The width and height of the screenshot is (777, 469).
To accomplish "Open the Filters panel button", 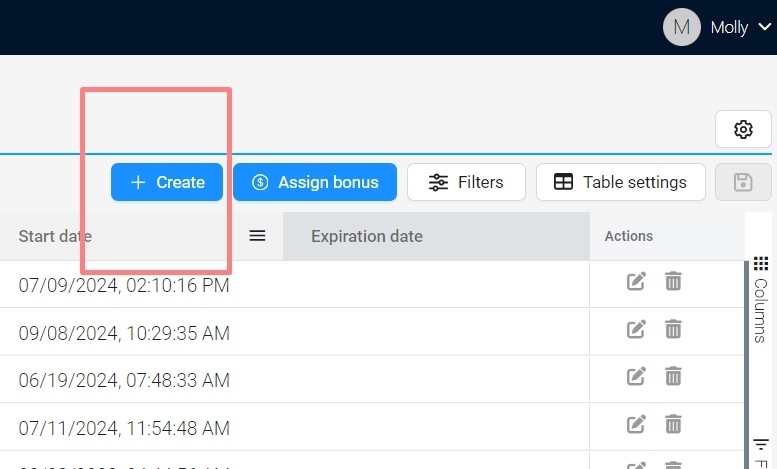I will click(466, 182).
